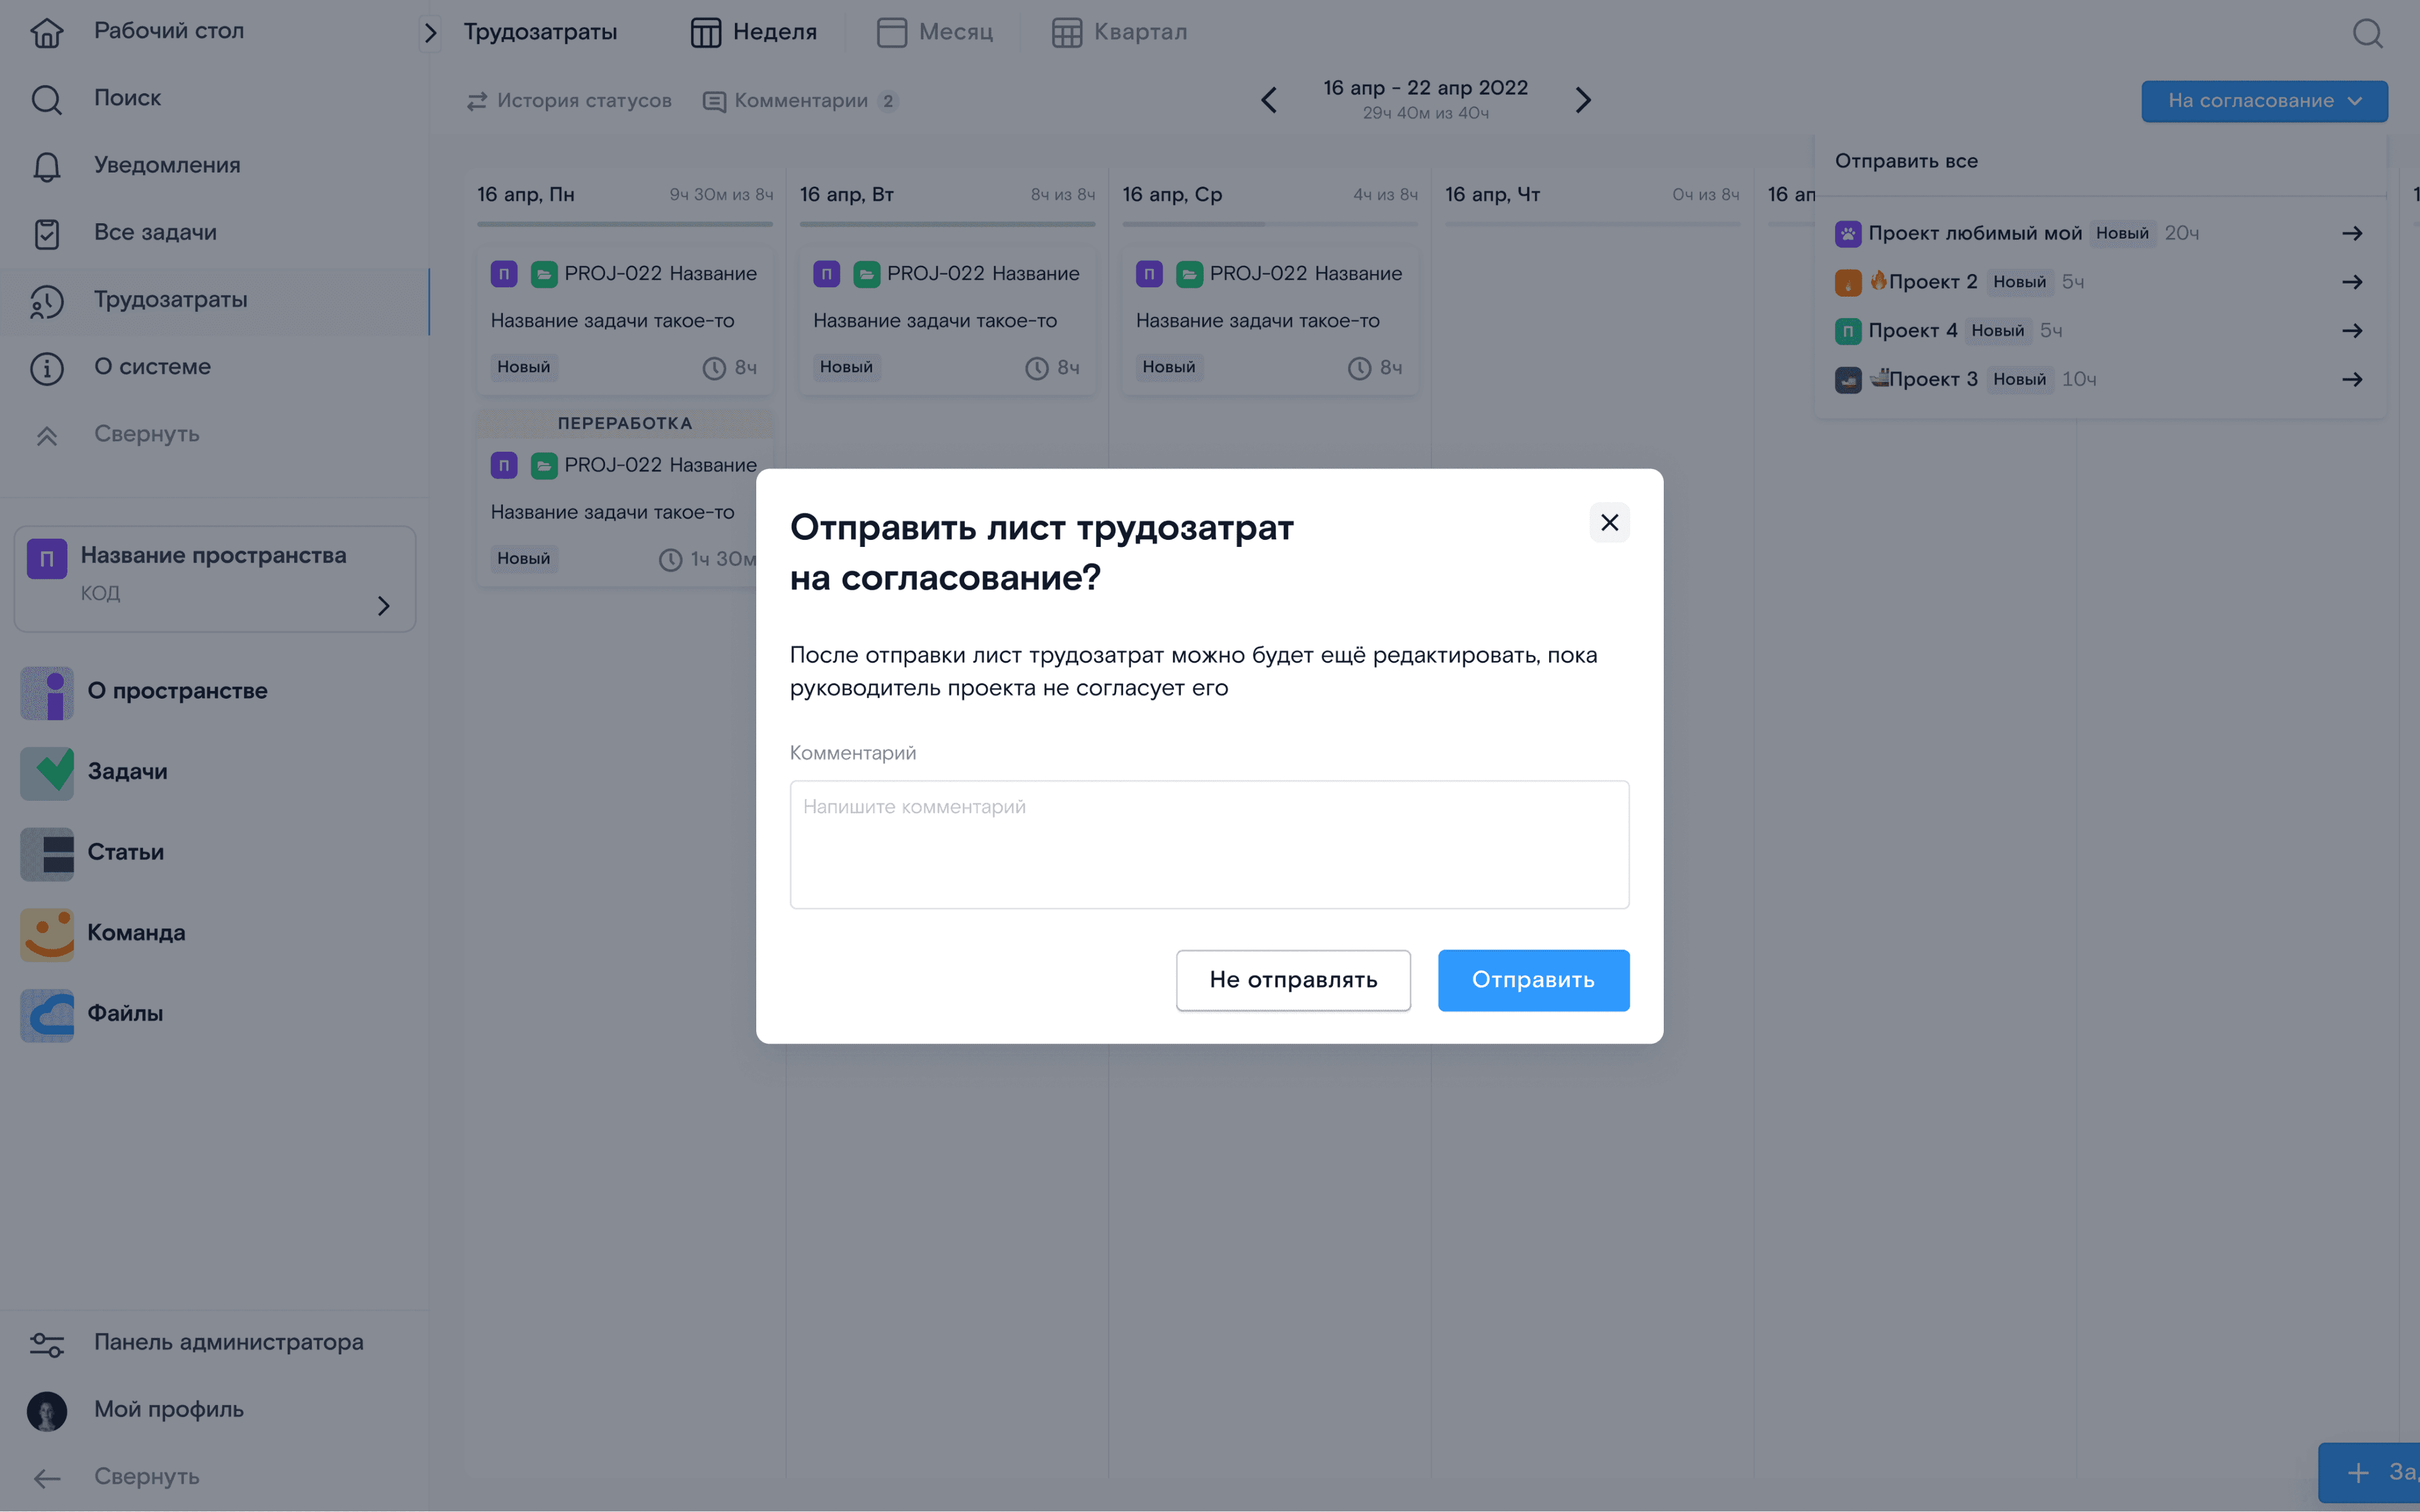Screen dimensions: 2420x1512
Task: Click the search icon in top right
Action: click(x=2367, y=33)
